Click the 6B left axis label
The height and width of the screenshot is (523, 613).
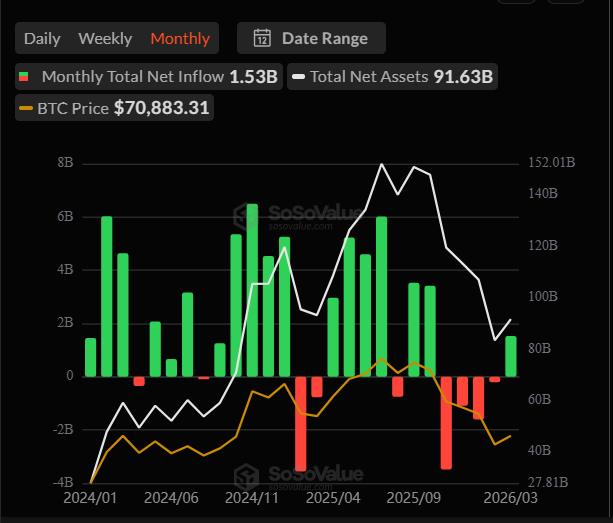65,216
